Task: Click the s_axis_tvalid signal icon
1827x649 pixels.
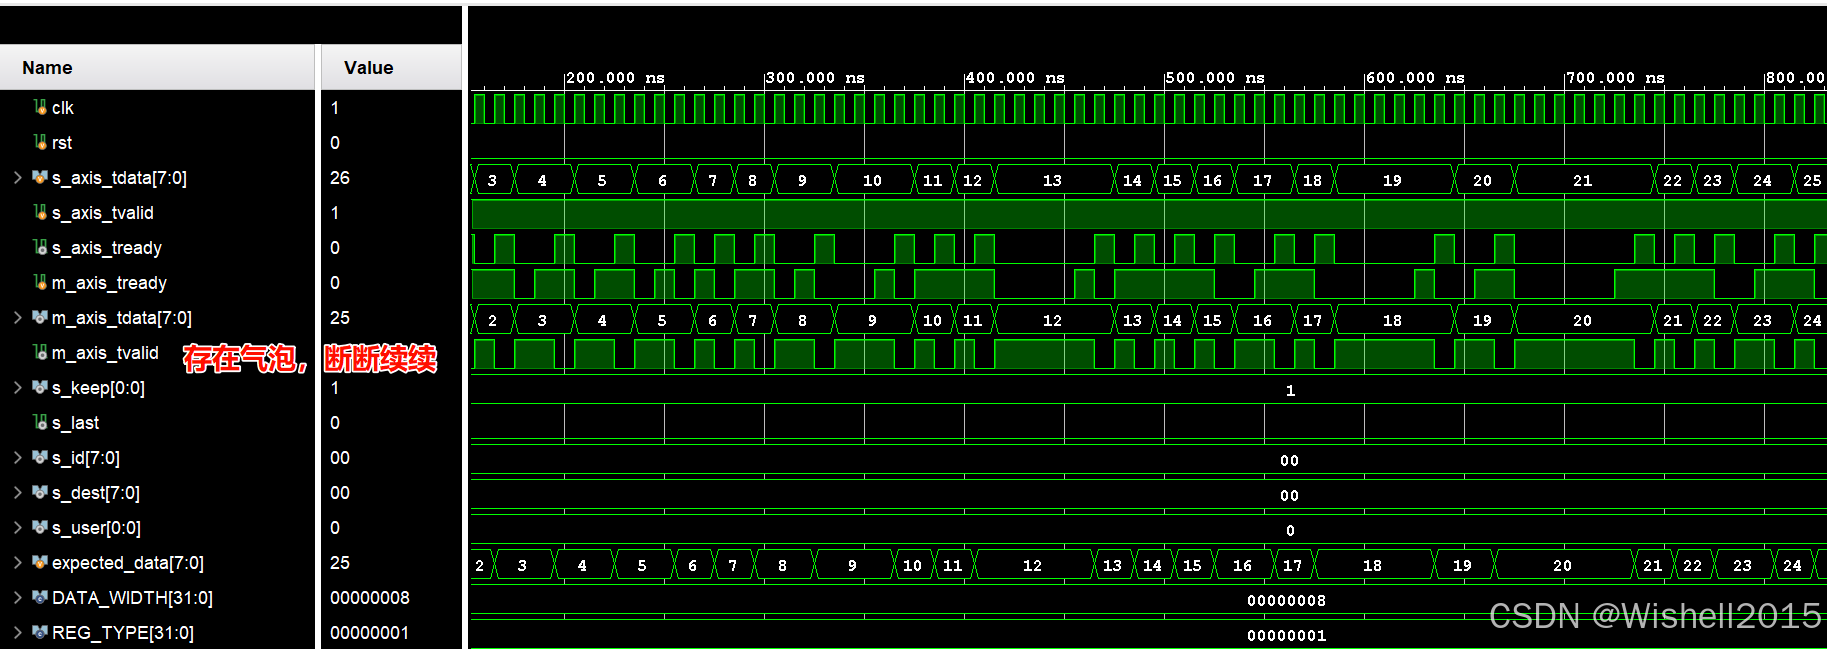Action: coord(40,212)
